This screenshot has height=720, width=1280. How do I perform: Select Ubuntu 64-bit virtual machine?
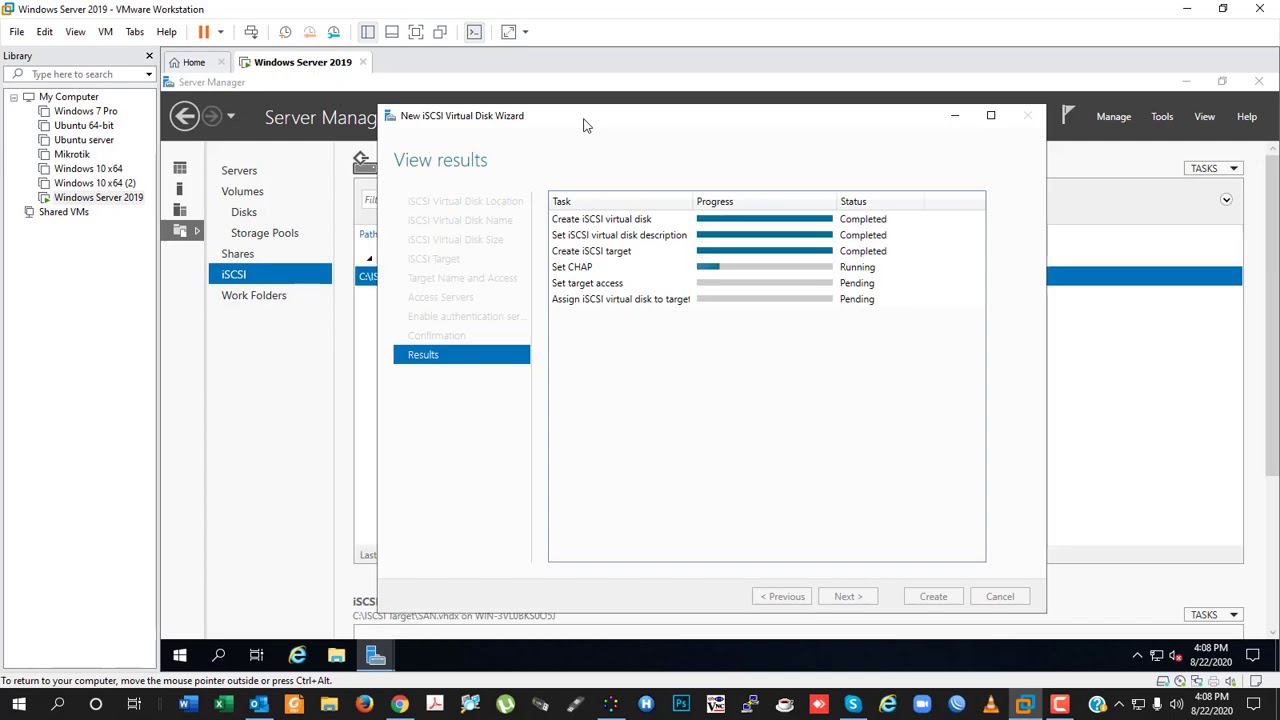84,126
